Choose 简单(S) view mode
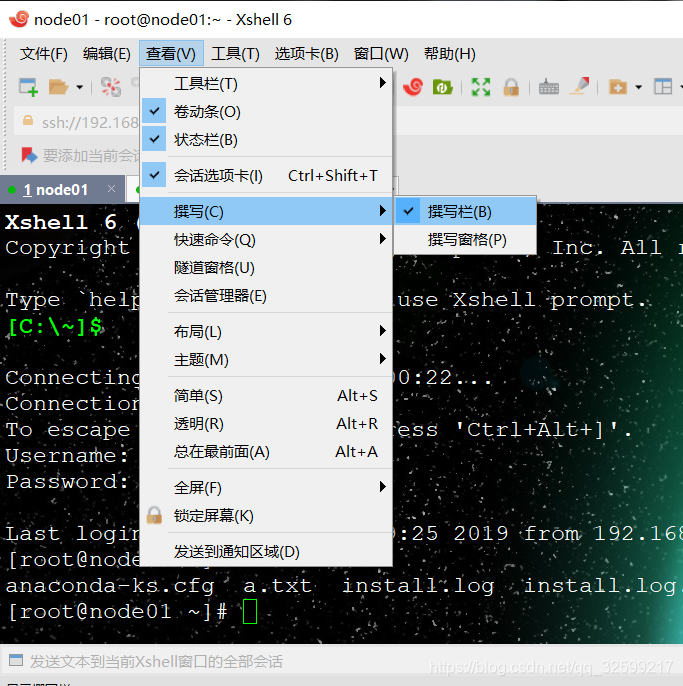The width and height of the screenshot is (683, 686). pos(266,396)
